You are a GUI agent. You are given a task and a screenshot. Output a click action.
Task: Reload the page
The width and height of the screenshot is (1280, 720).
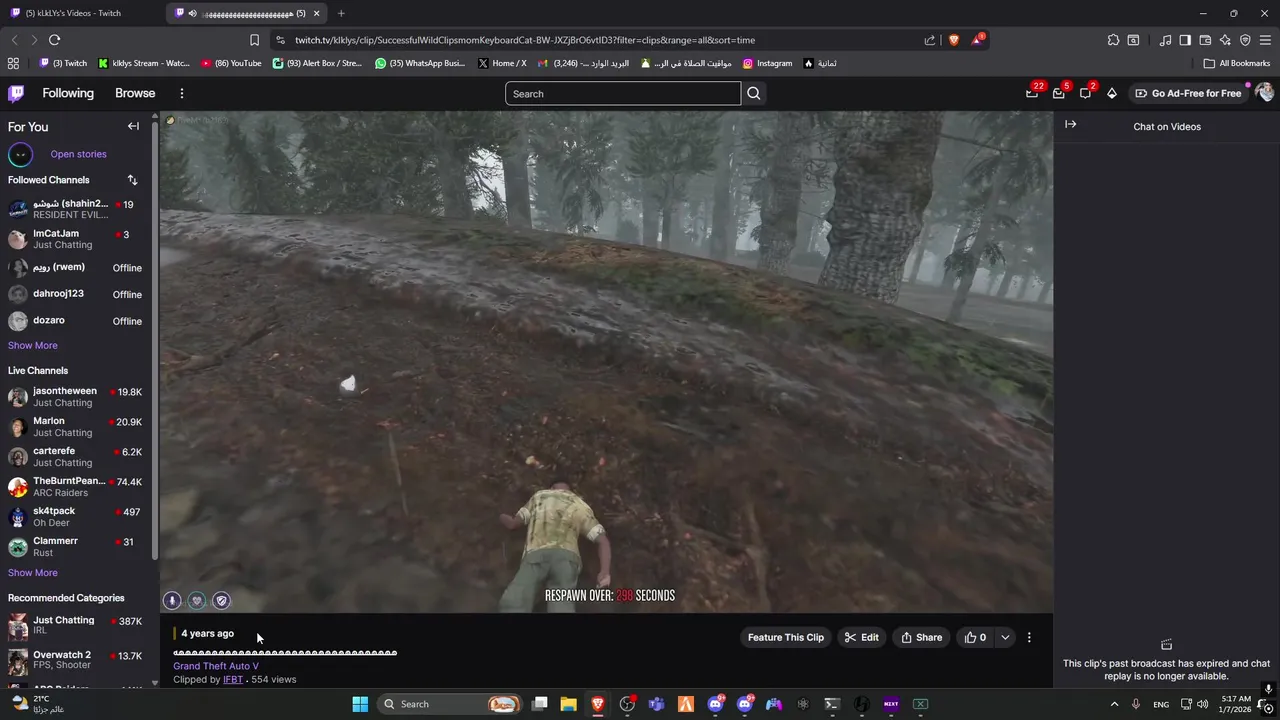pos(54,40)
